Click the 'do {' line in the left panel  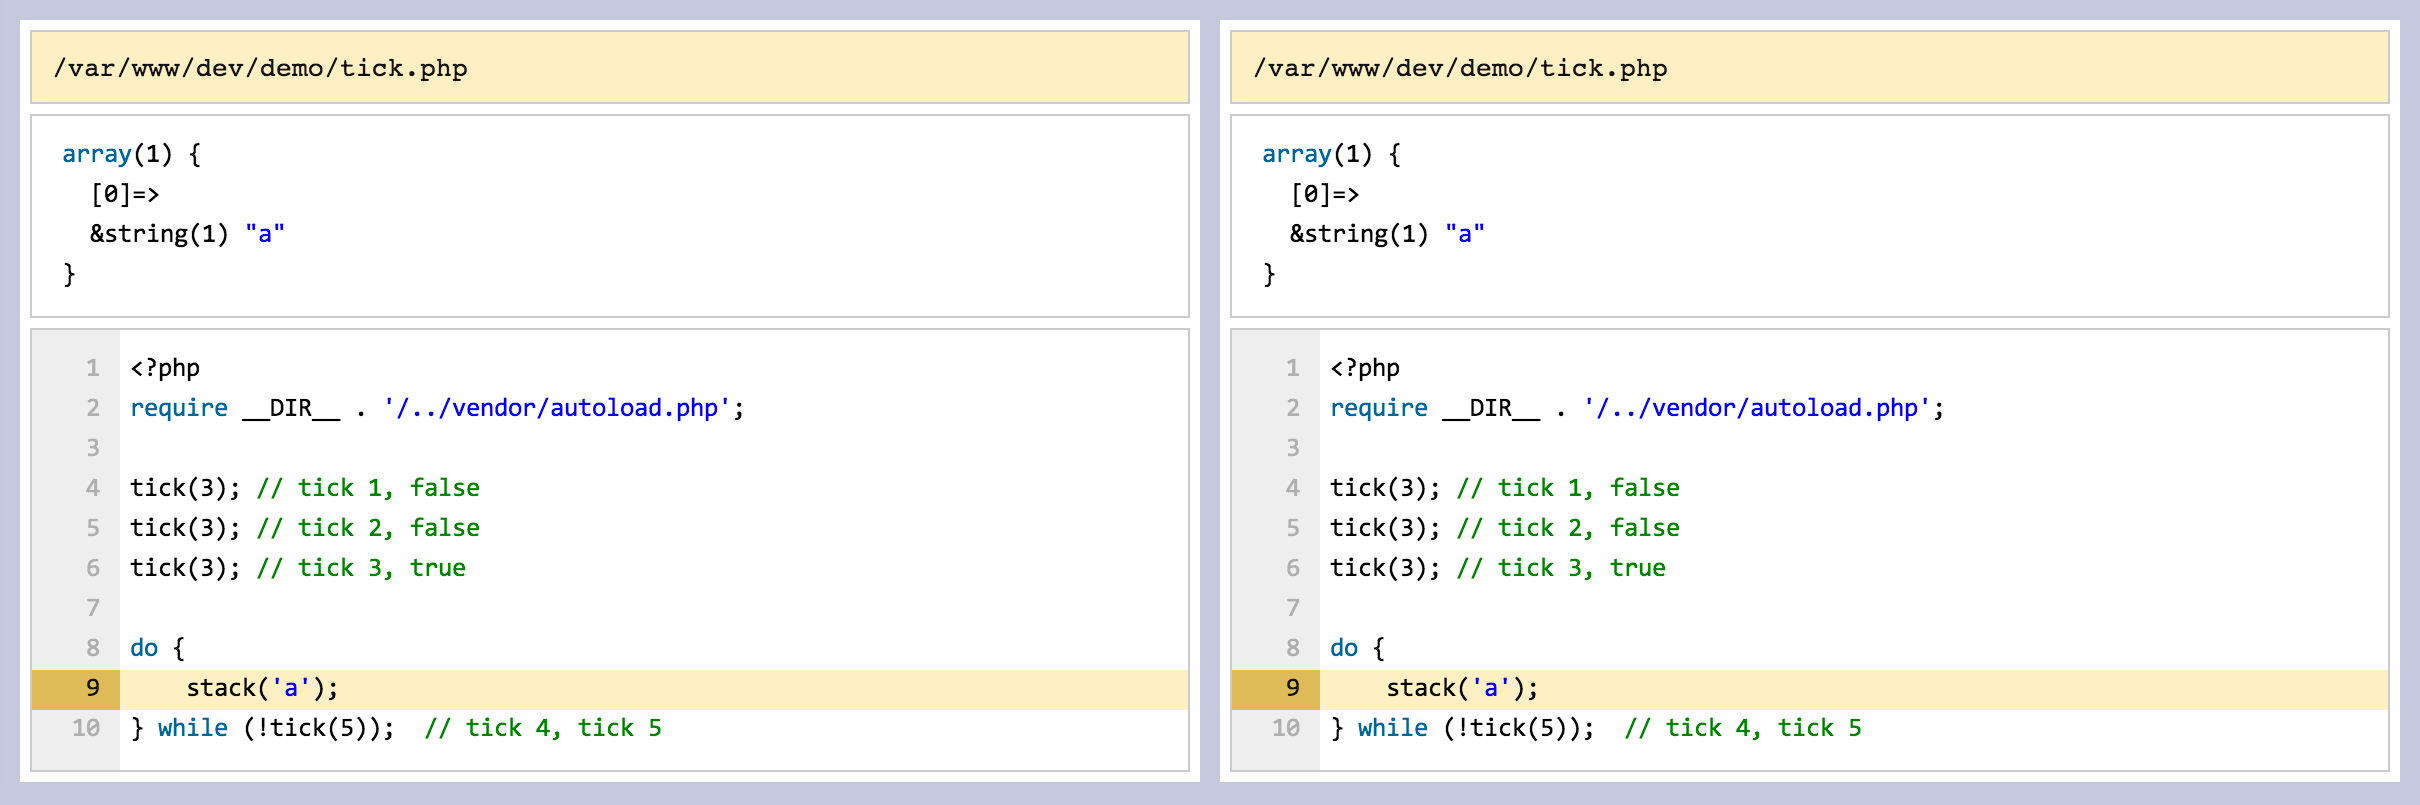tap(158, 648)
